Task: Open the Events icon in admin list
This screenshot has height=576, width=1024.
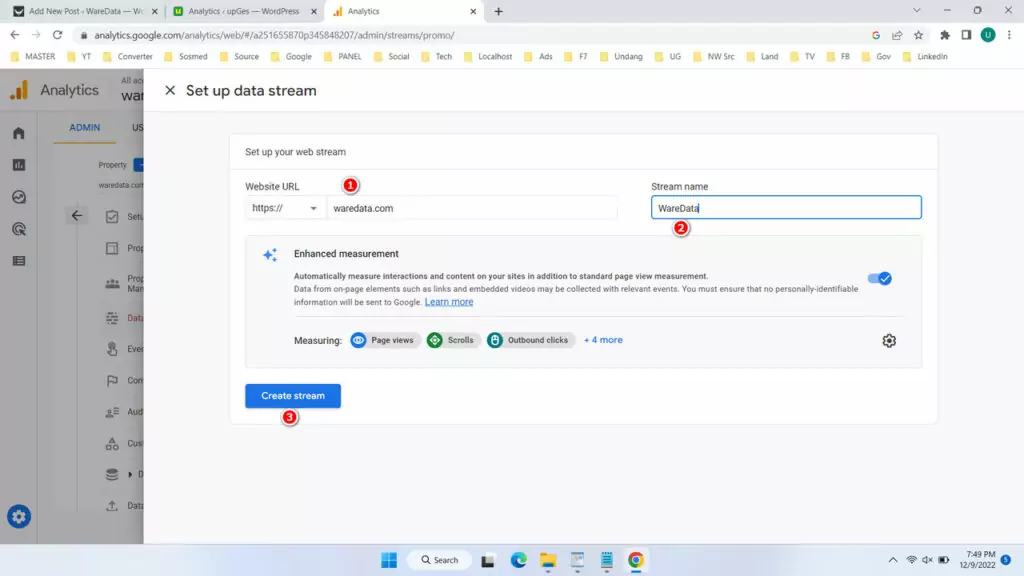Action: (112, 349)
